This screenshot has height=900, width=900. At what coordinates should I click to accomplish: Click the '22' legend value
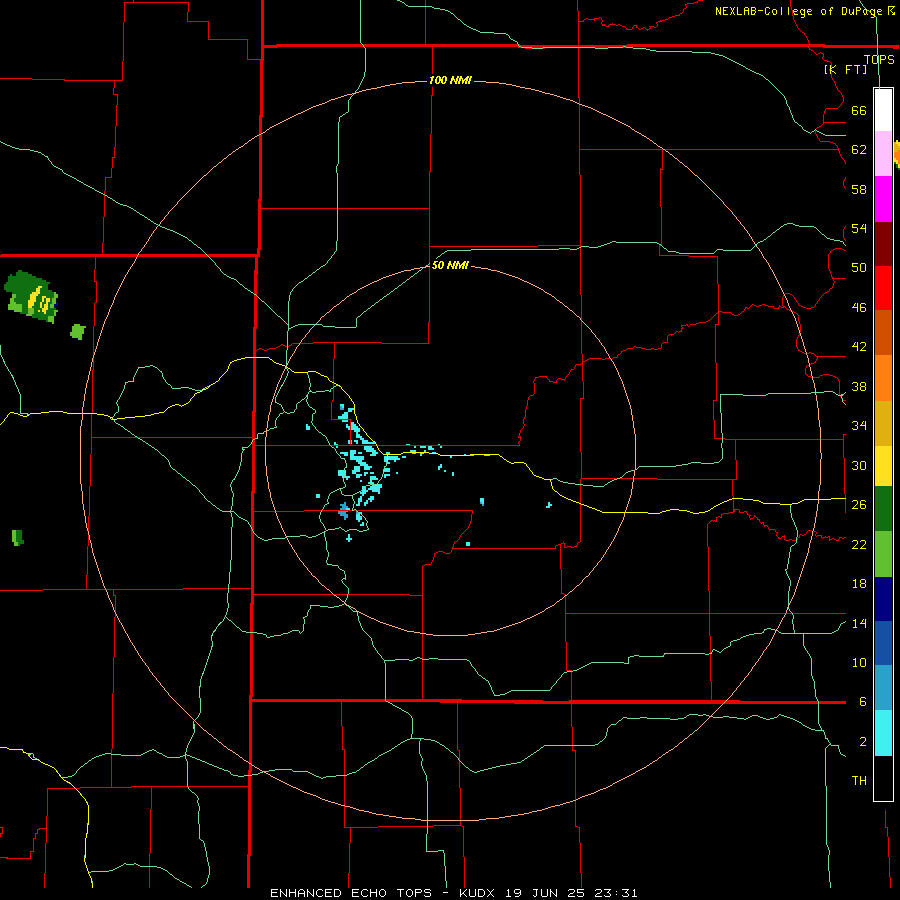pos(859,544)
